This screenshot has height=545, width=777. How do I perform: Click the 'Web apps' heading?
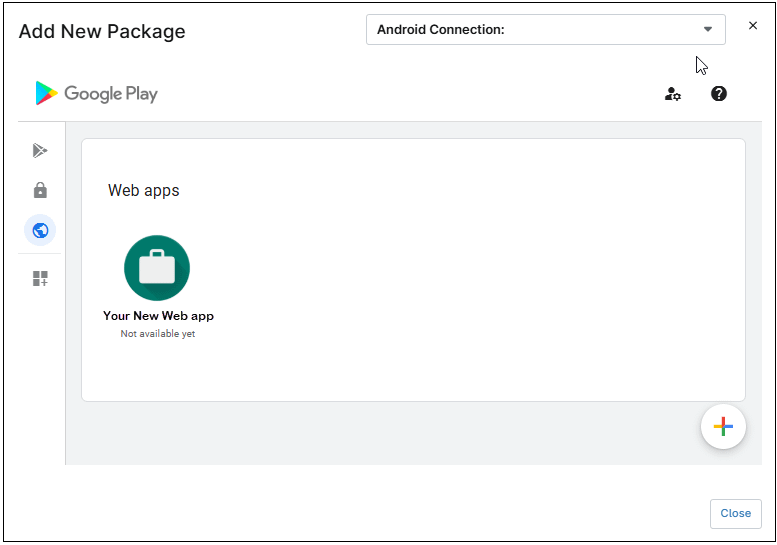(144, 191)
